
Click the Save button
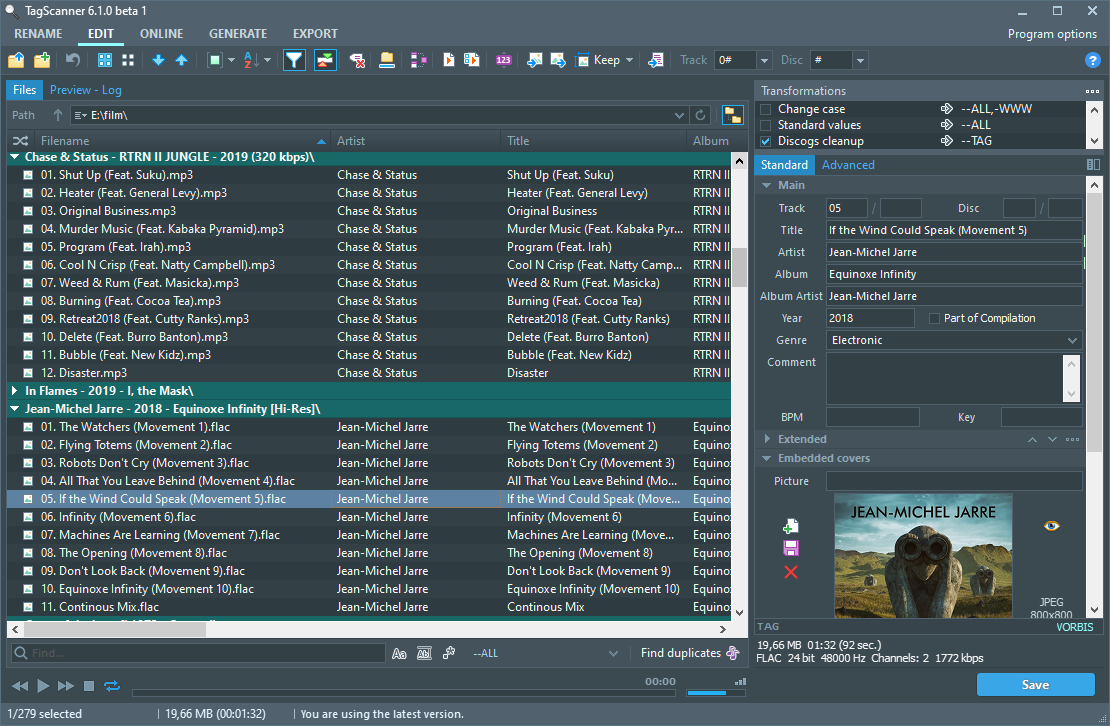[1036, 684]
